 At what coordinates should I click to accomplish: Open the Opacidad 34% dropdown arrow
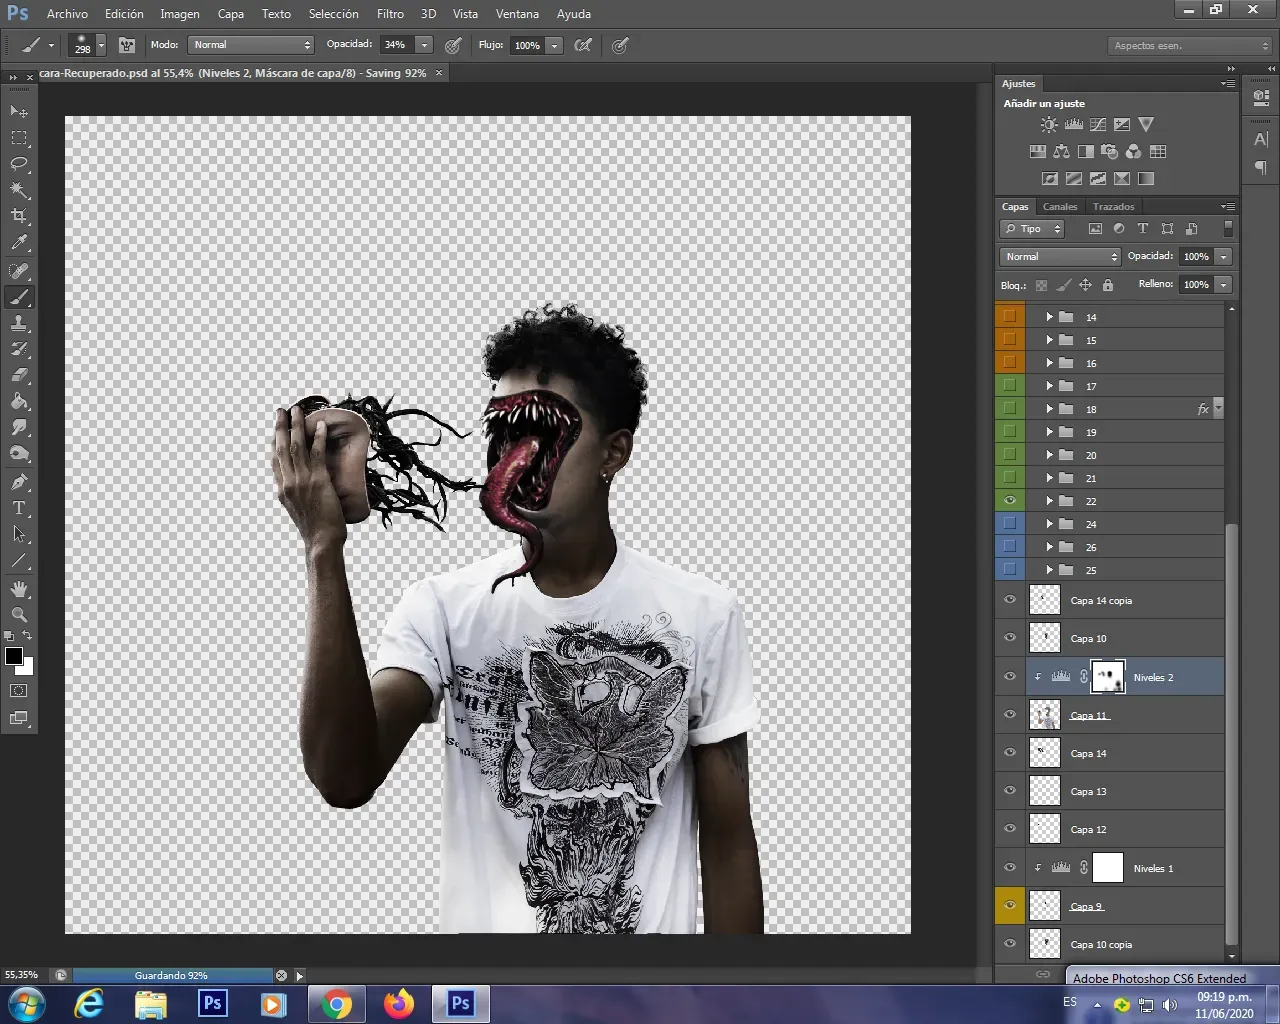pos(424,45)
